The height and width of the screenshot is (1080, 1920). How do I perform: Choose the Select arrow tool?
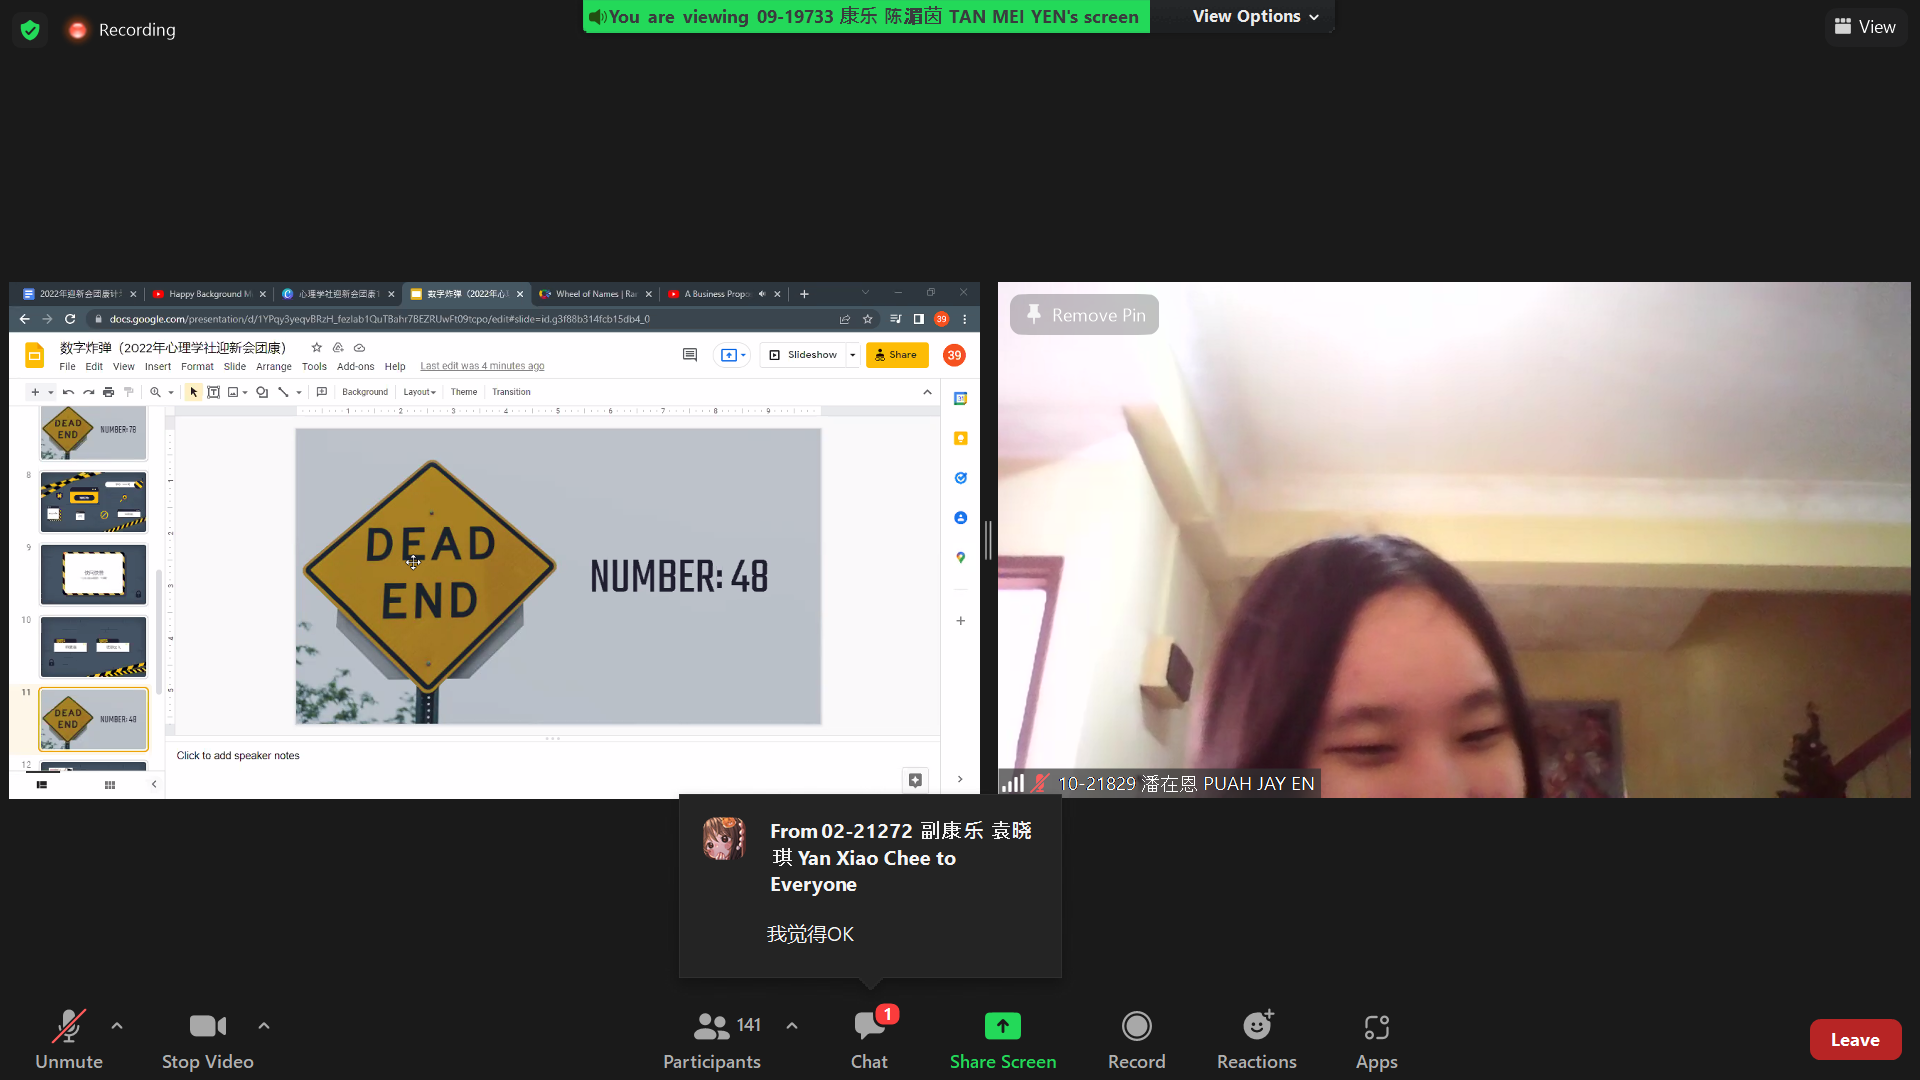click(193, 392)
